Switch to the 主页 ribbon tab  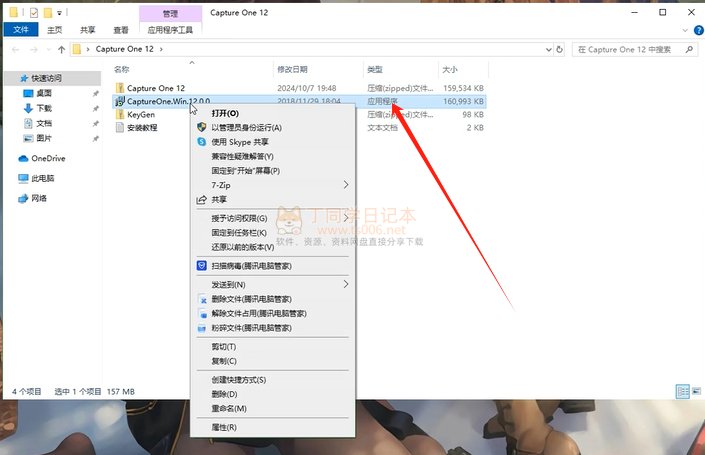click(55, 30)
